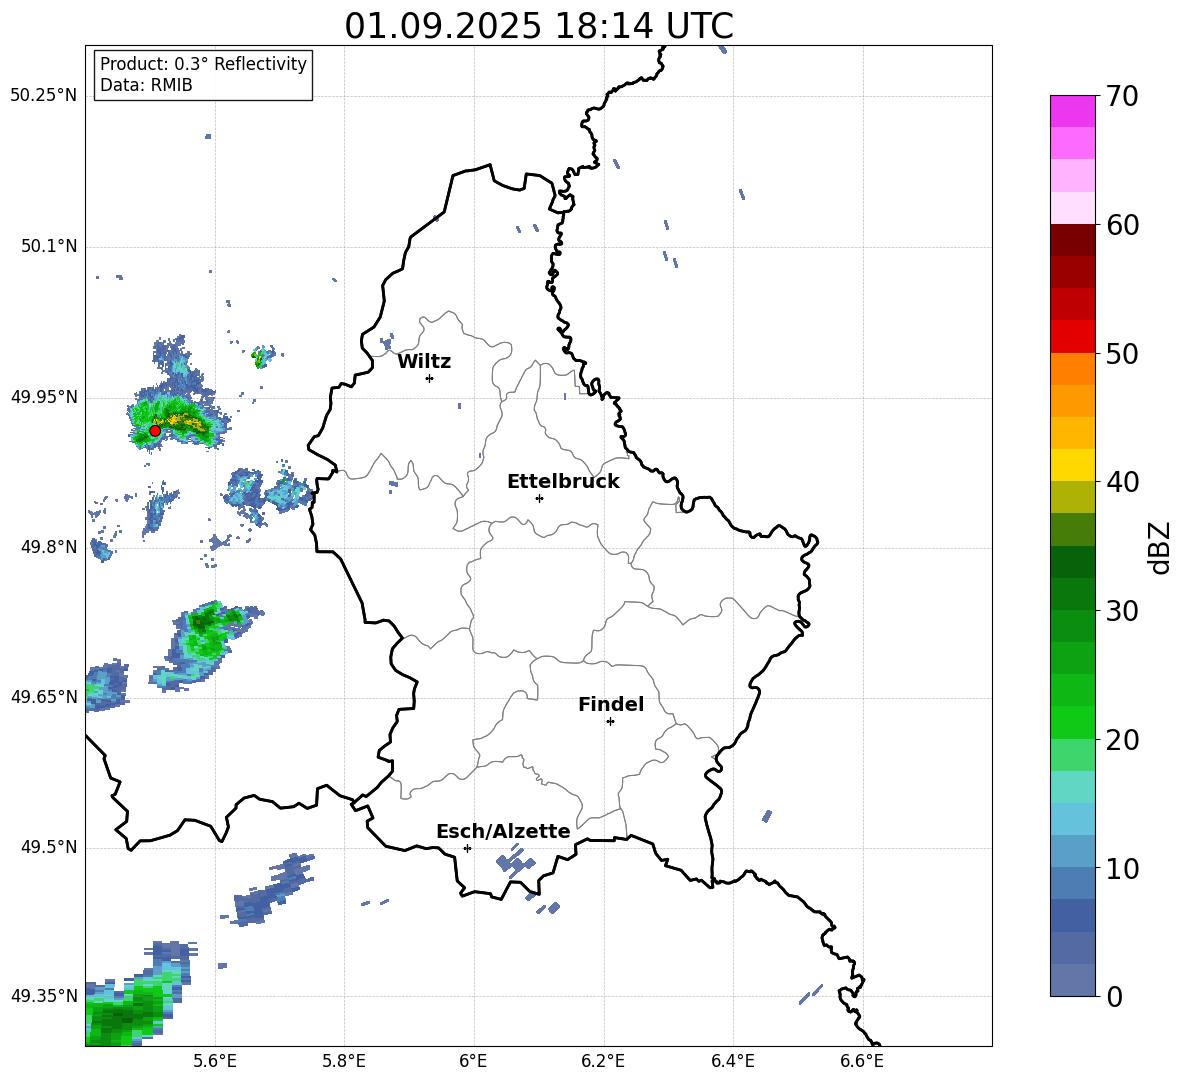Click the red dot marker on the map

pyautogui.click(x=155, y=431)
